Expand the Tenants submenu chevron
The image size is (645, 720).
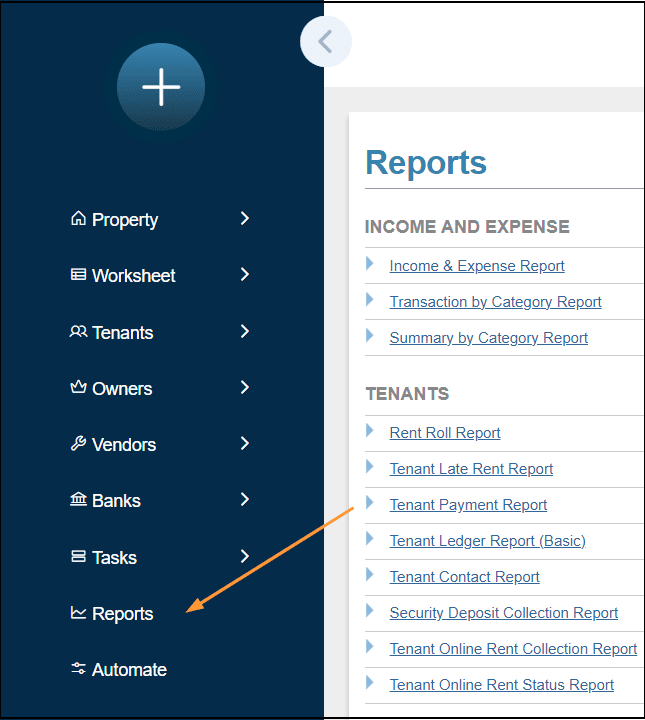(x=245, y=331)
